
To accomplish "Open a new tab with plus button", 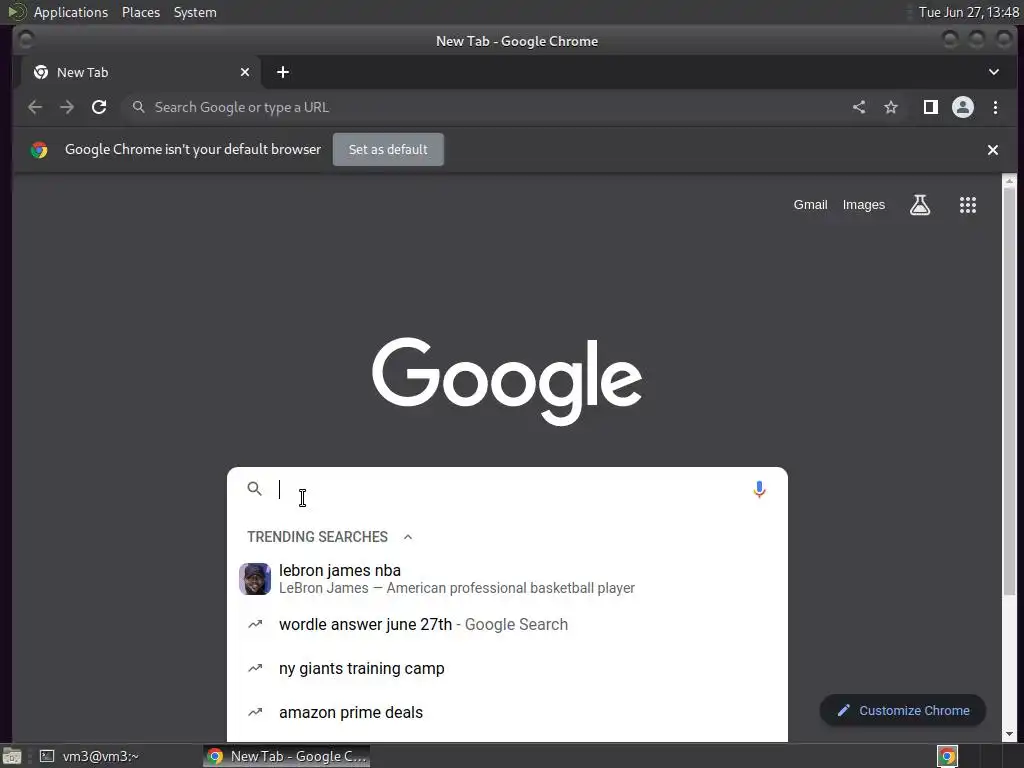I will [x=283, y=72].
